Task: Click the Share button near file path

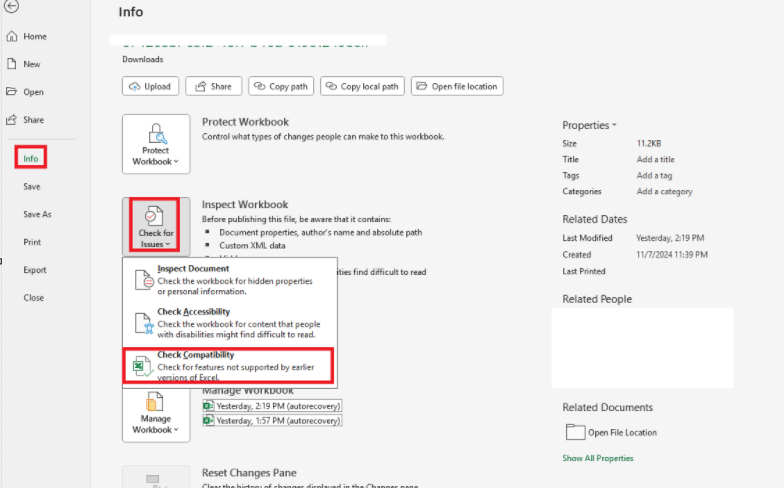Action: pos(214,86)
